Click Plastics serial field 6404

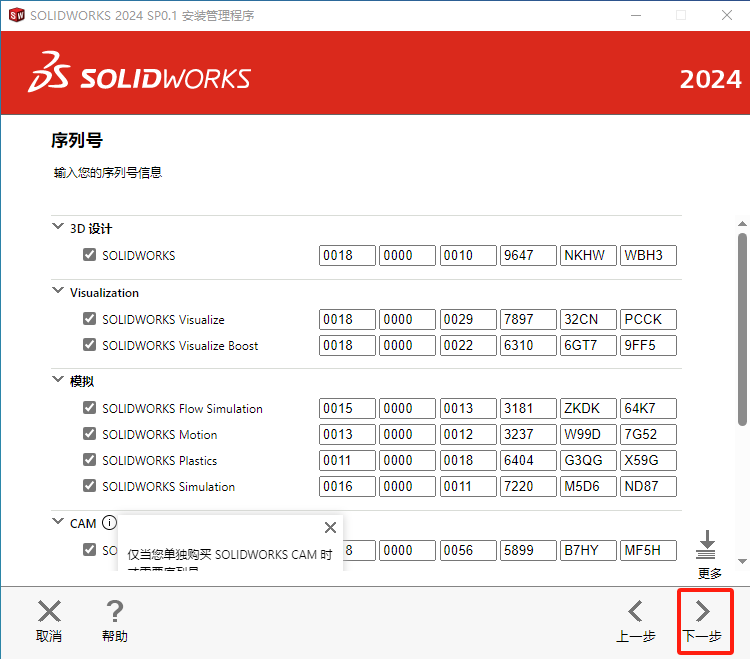[x=528, y=460]
